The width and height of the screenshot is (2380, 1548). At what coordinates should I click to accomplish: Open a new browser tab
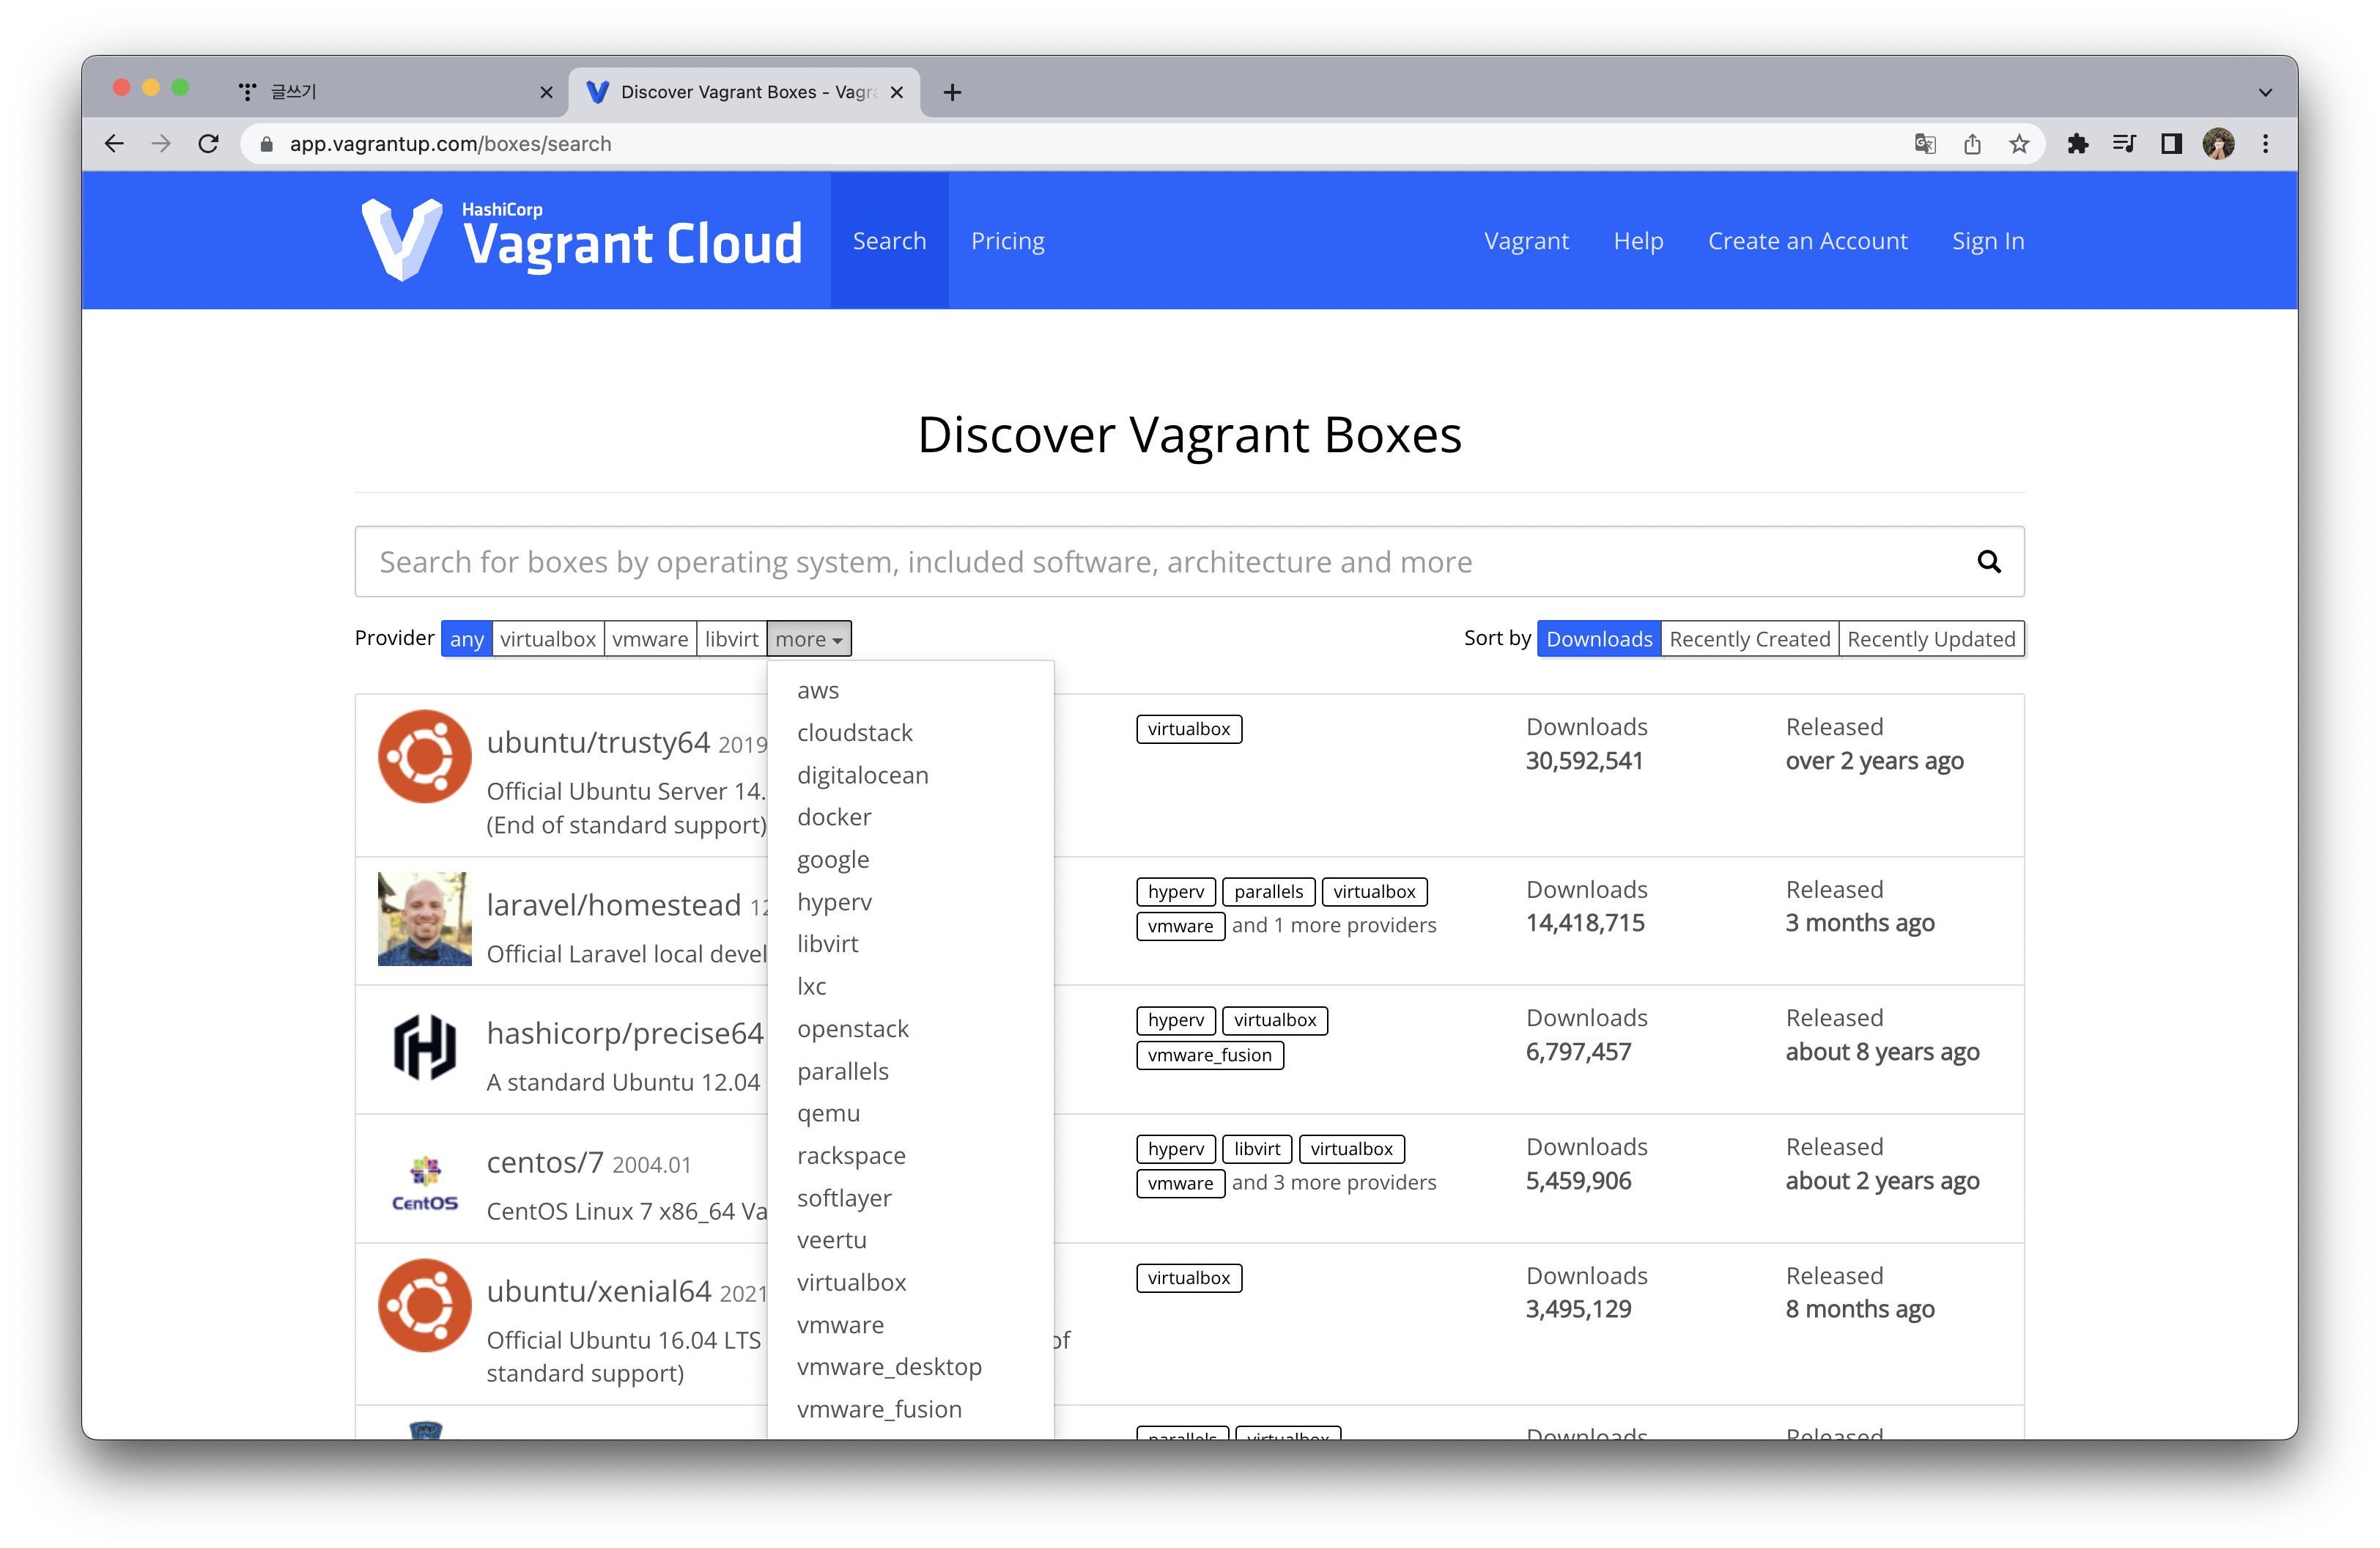pyautogui.click(x=952, y=92)
